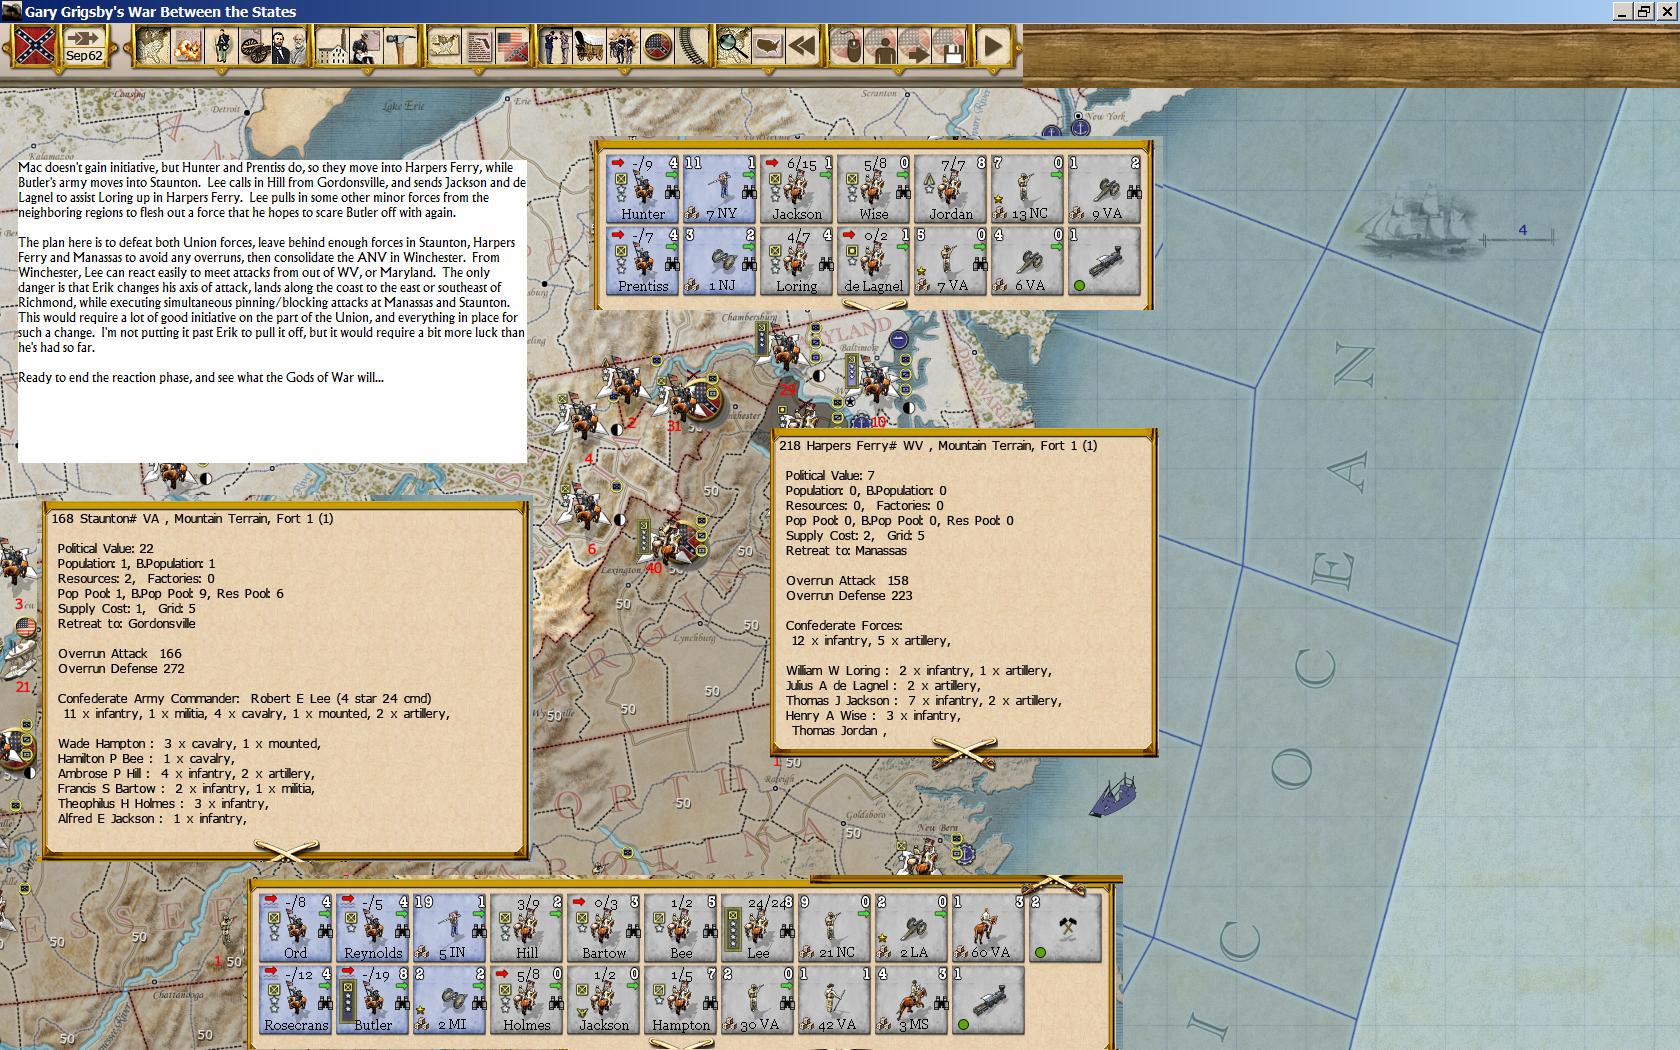Image resolution: width=1680 pixels, height=1050 pixels.
Task: Open the covered wagon supply icon
Action: [x=590, y=46]
